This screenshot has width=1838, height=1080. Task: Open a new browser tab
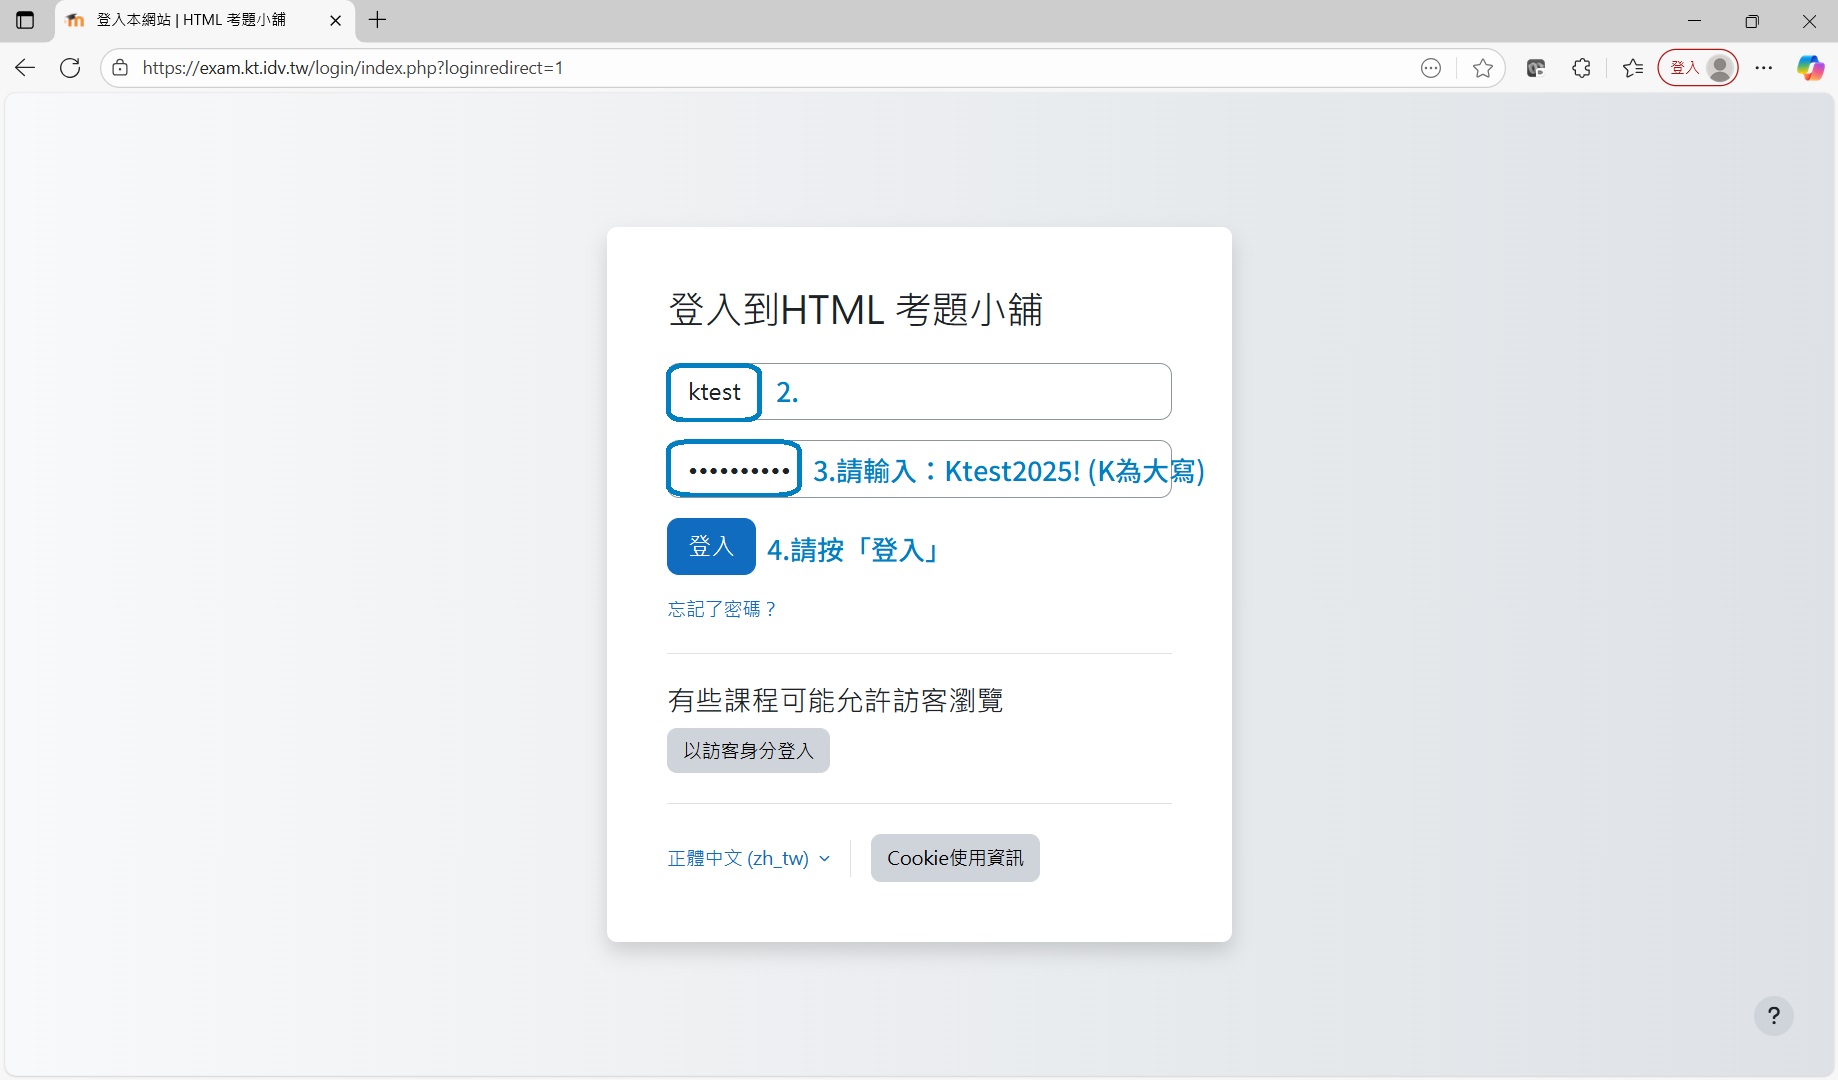pyautogui.click(x=377, y=20)
